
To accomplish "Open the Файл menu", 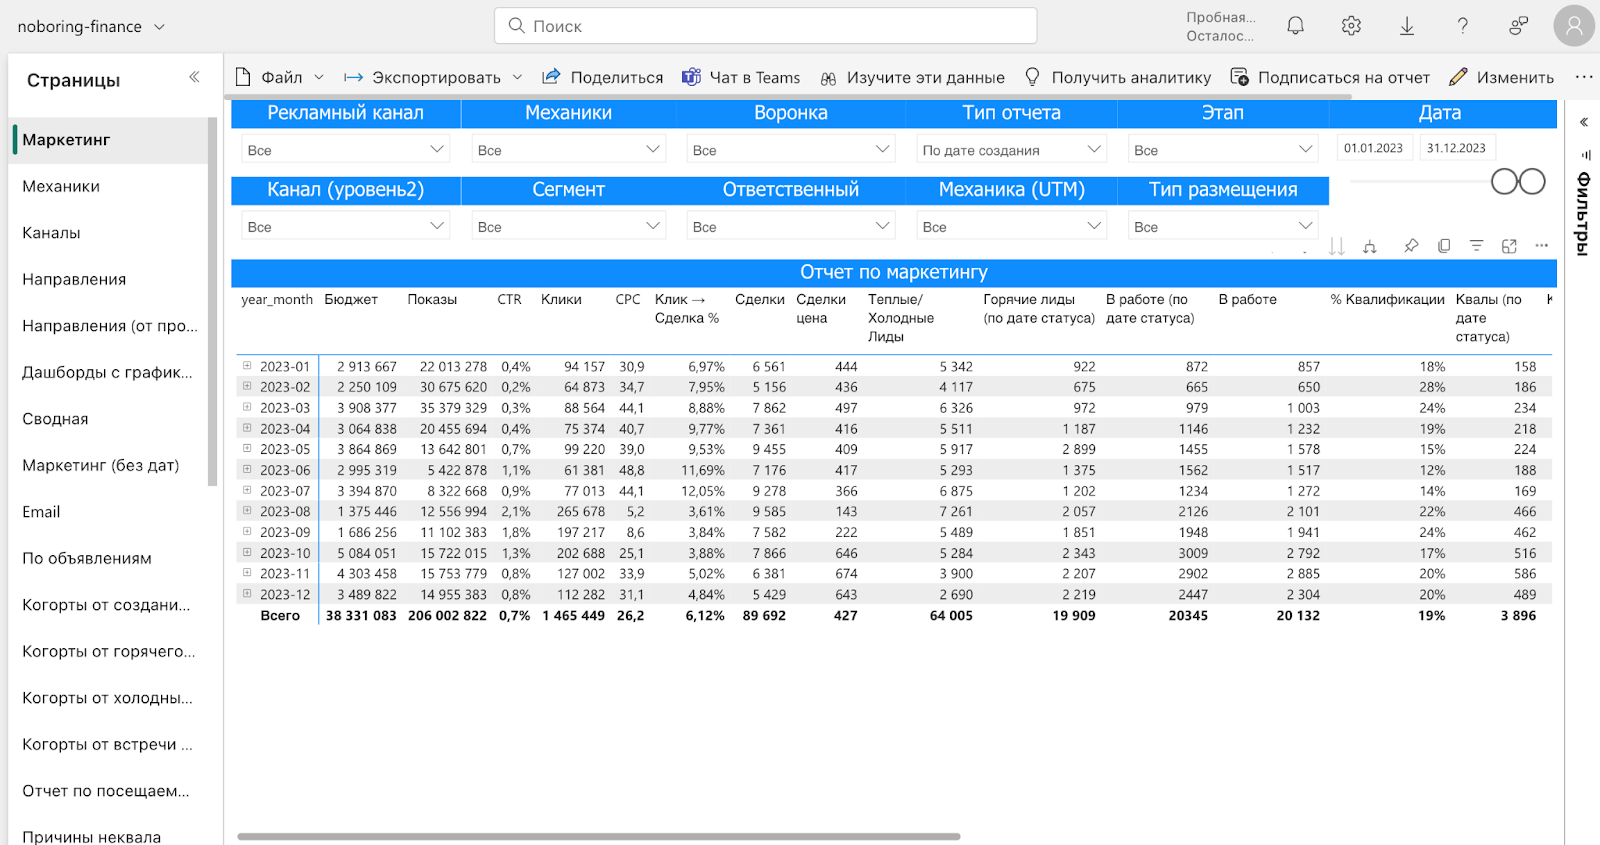I will (279, 77).
